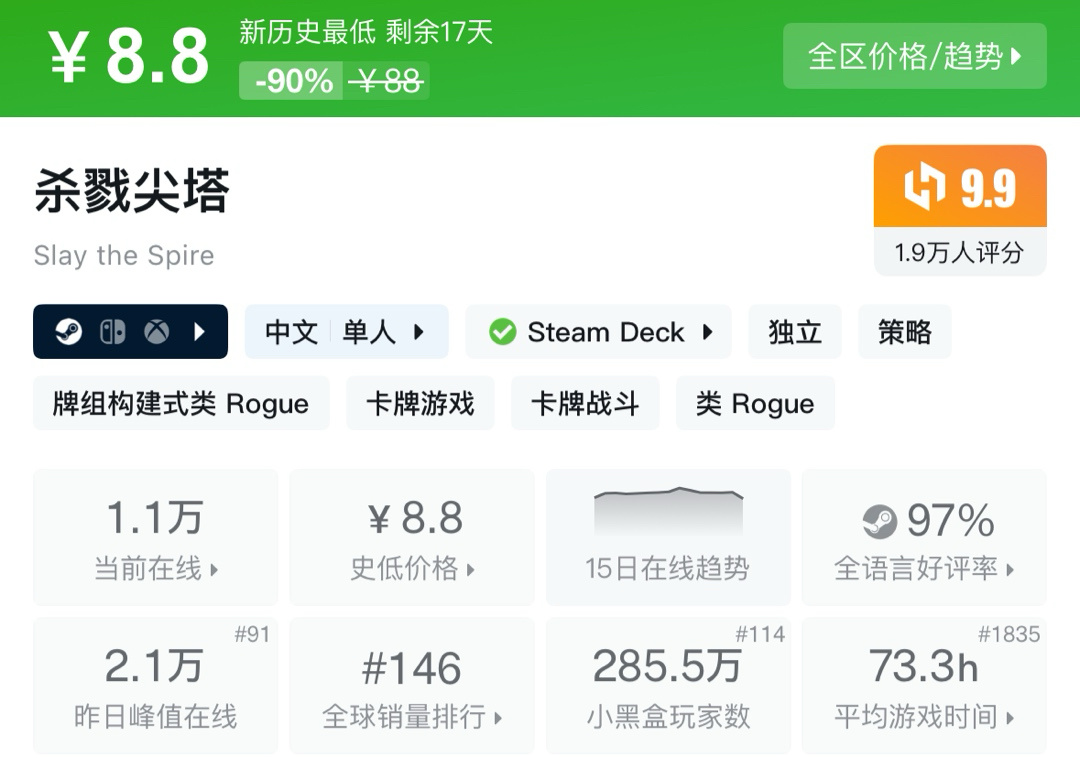Viewport: 1080px width, 758px height.
Task: Open 当前在线 player count details
Action: pos(155,538)
